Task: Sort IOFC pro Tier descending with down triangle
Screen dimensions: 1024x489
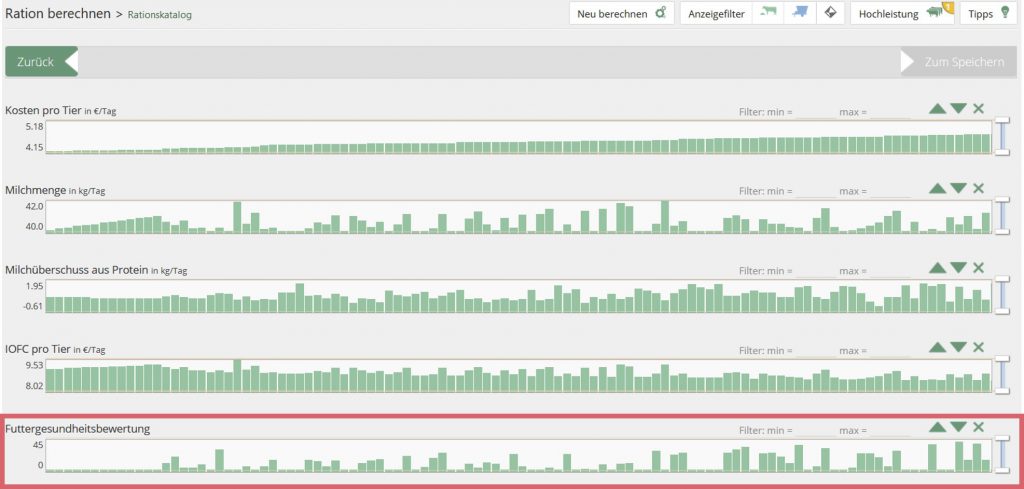Action: point(958,347)
